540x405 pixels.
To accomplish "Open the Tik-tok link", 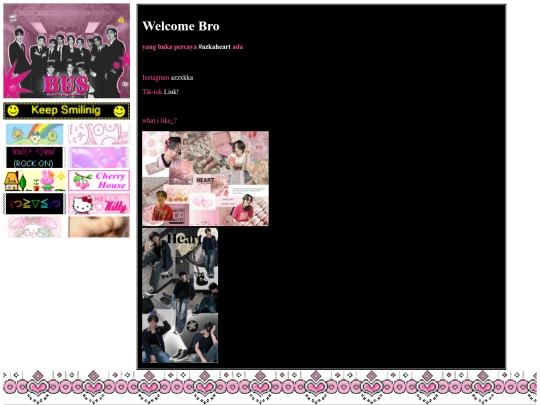I will click(x=152, y=92).
